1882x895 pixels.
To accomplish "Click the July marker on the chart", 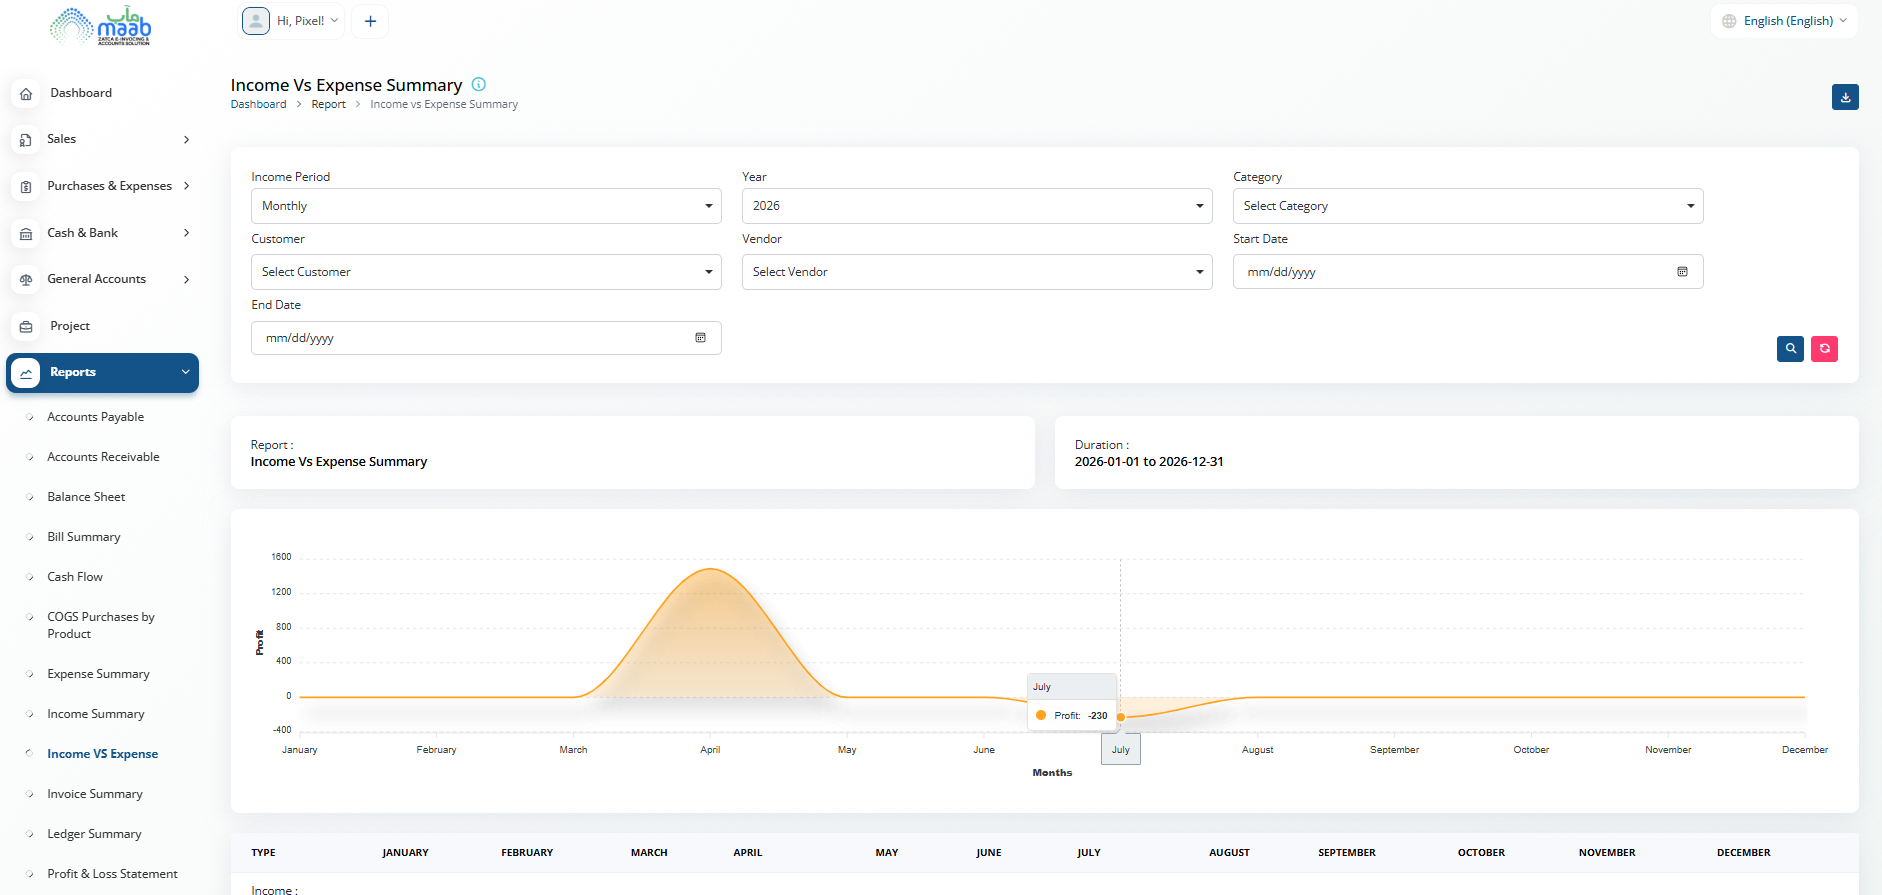I will point(1121,717).
